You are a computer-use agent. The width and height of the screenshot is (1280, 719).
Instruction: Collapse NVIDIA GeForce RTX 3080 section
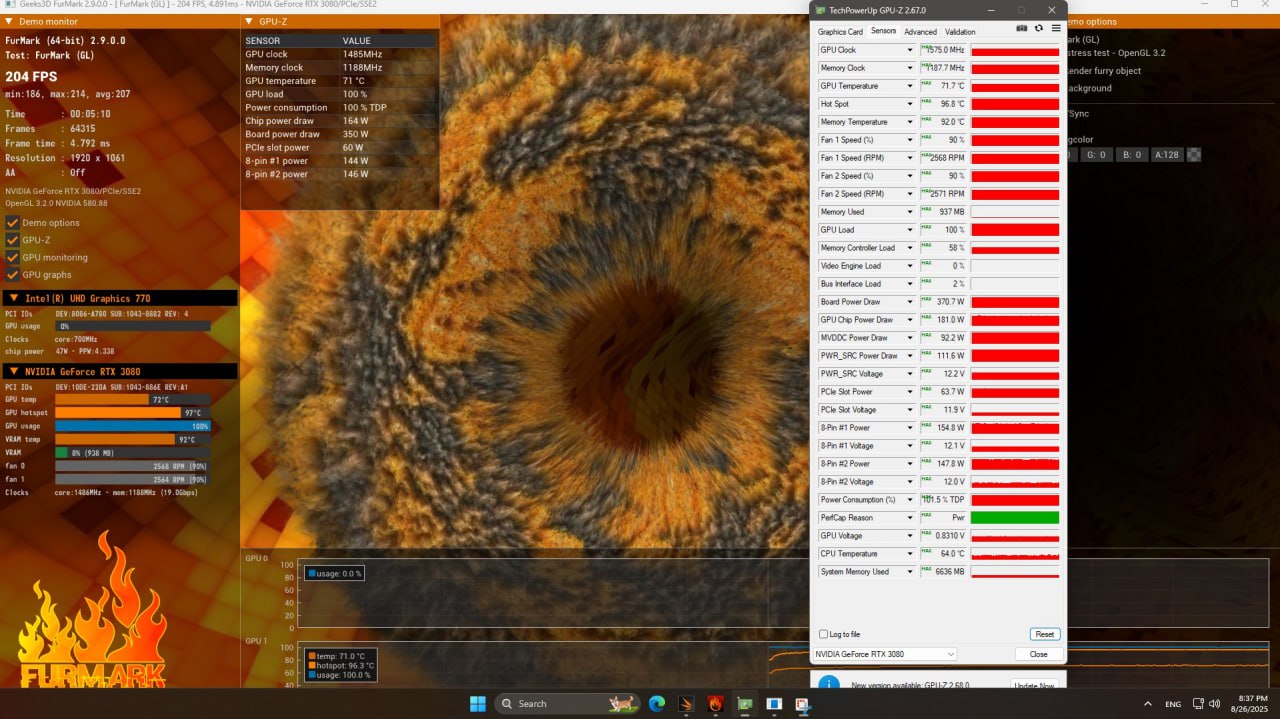pos(14,371)
